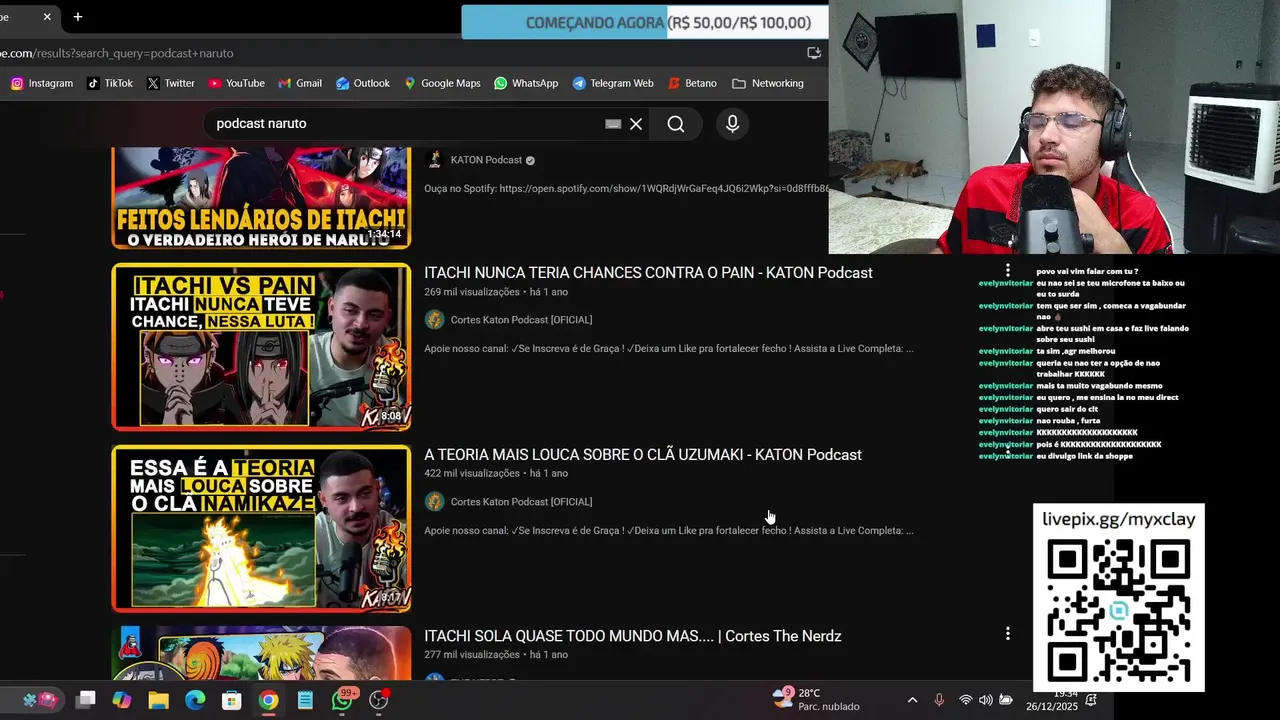
Task: Open Task View on taskbar
Action: coord(85,700)
